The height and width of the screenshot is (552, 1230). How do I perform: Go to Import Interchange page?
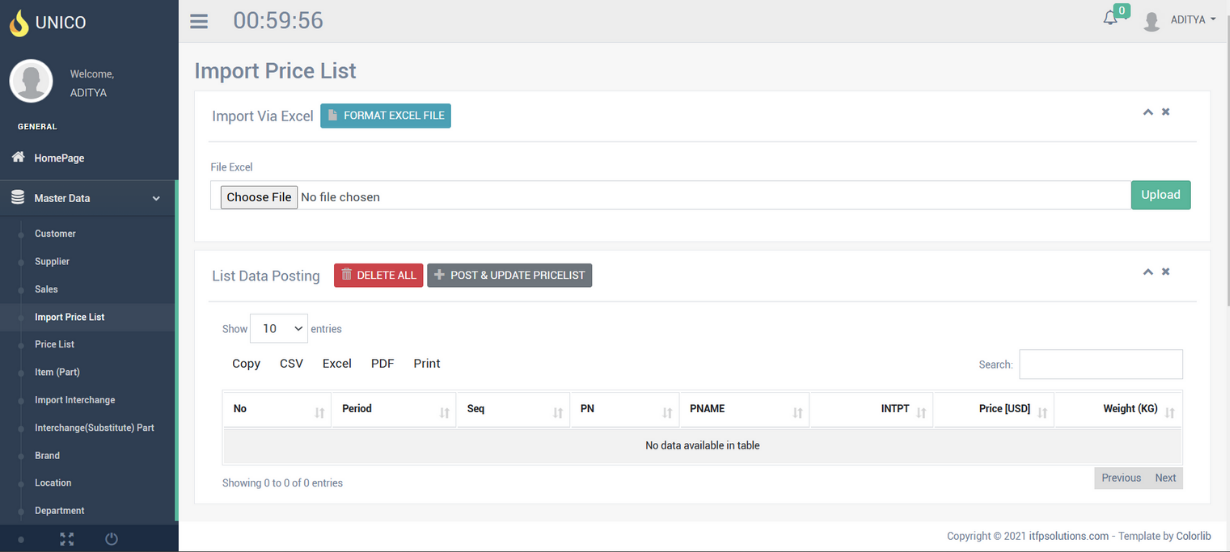74,400
